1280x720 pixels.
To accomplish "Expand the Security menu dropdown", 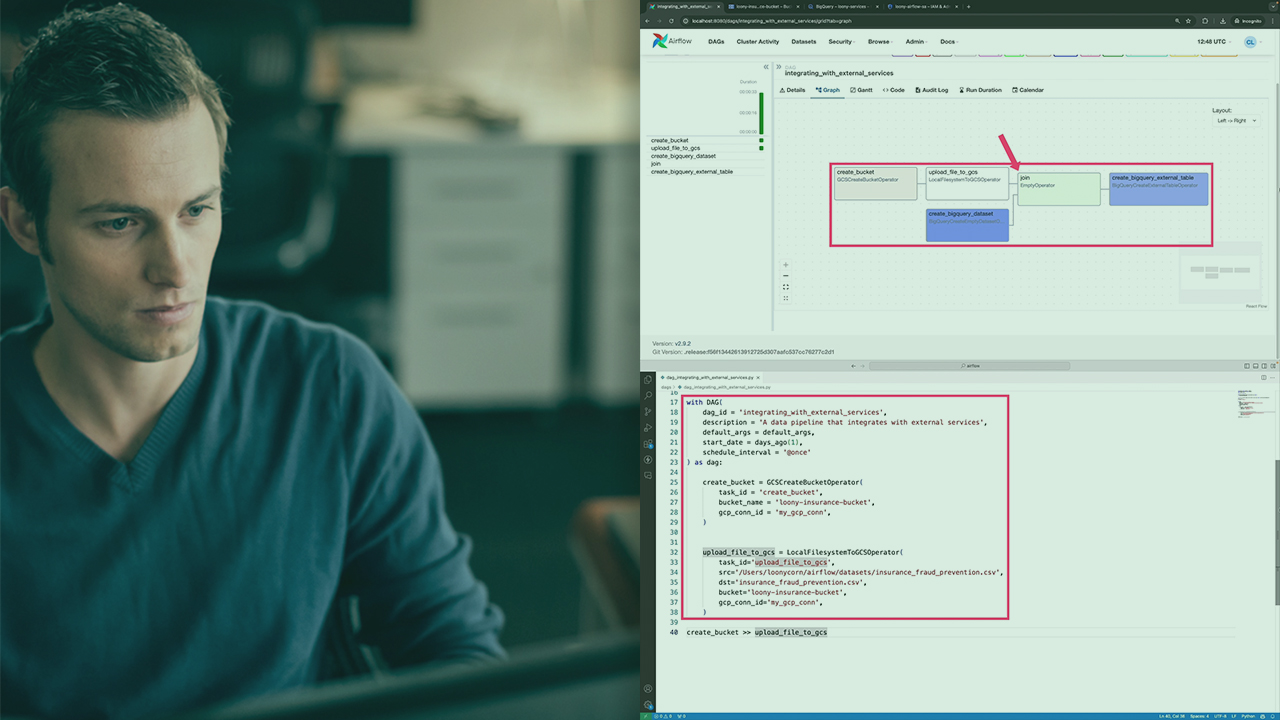I will point(842,42).
